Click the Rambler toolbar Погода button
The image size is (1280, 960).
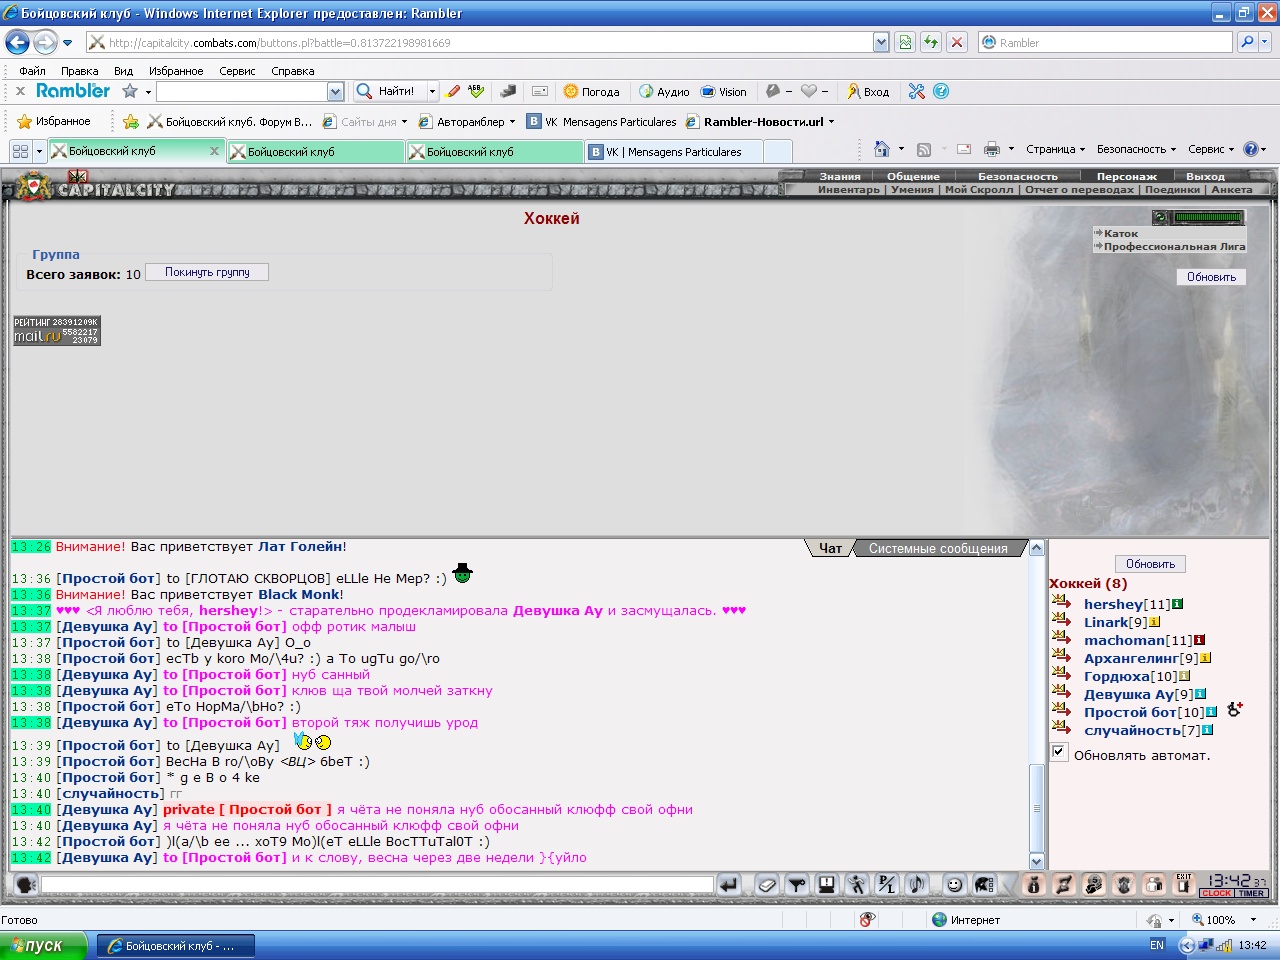591,91
